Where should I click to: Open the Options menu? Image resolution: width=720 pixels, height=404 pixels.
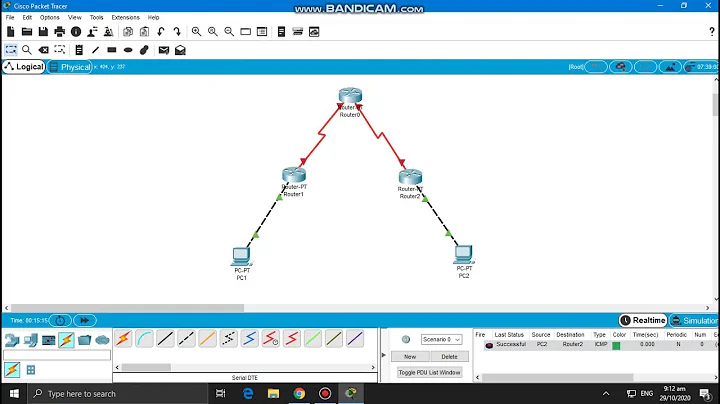pyautogui.click(x=50, y=17)
